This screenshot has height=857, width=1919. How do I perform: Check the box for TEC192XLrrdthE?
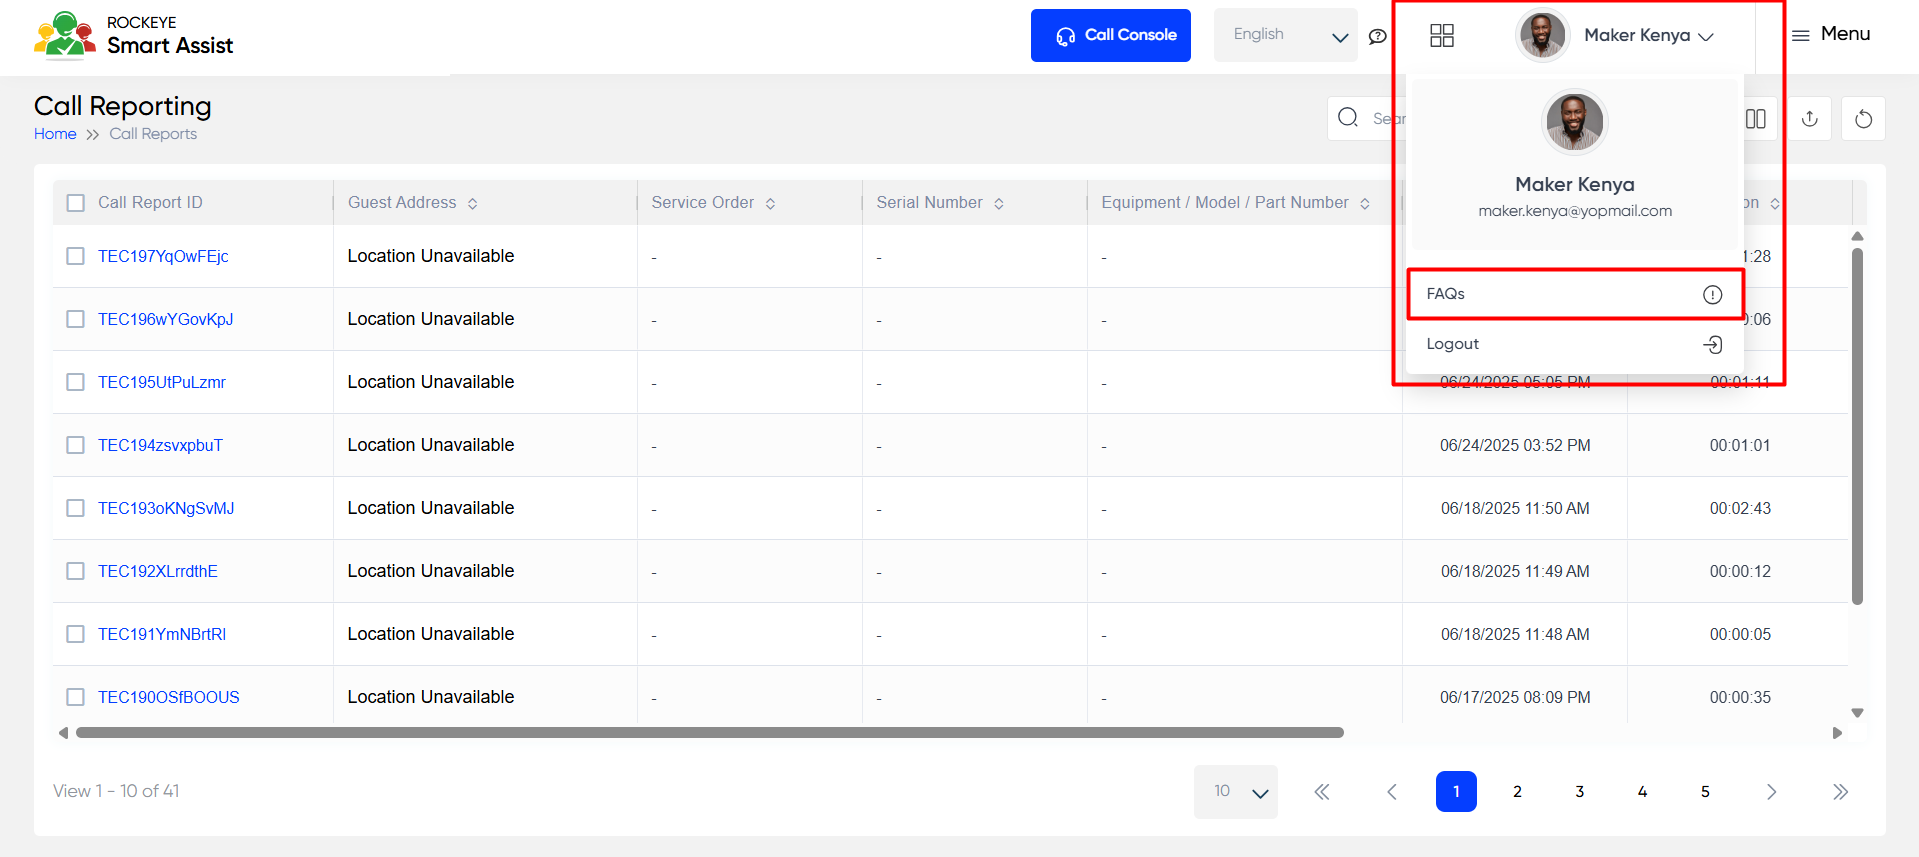click(76, 571)
